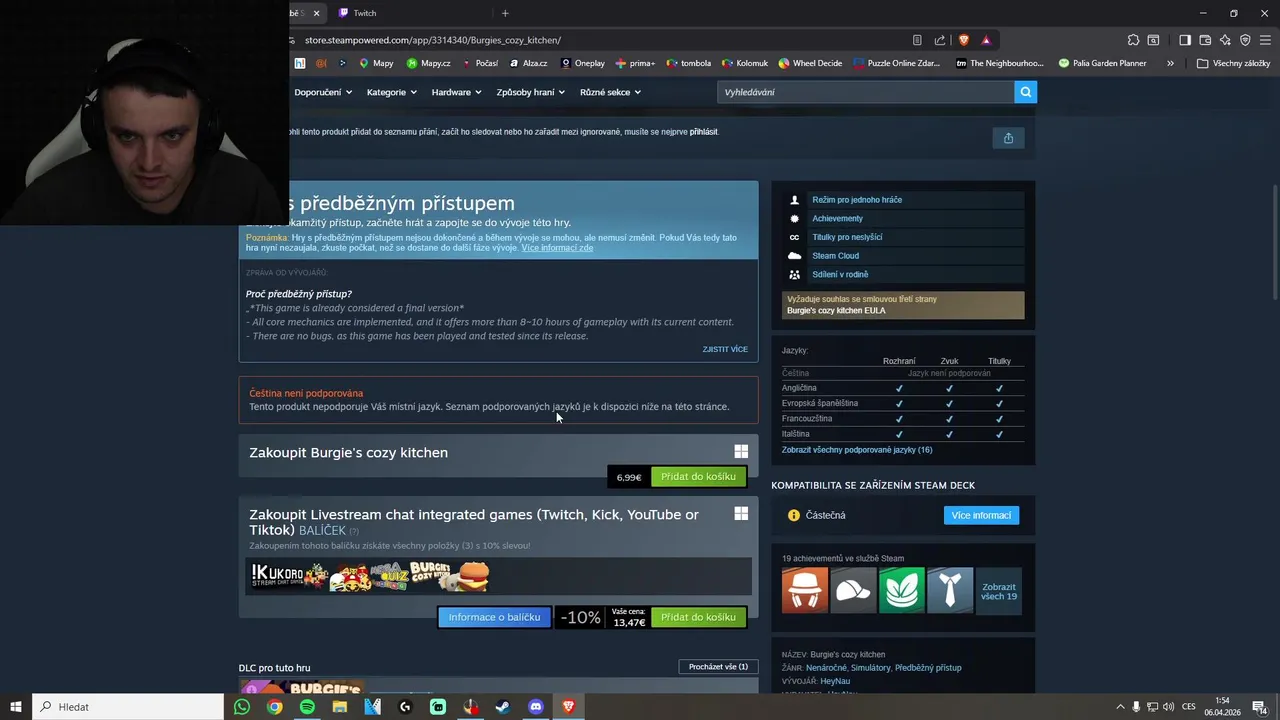1280x720 pixels.
Task: Open the first achievement thumbnail with hat
Action: tap(805, 590)
